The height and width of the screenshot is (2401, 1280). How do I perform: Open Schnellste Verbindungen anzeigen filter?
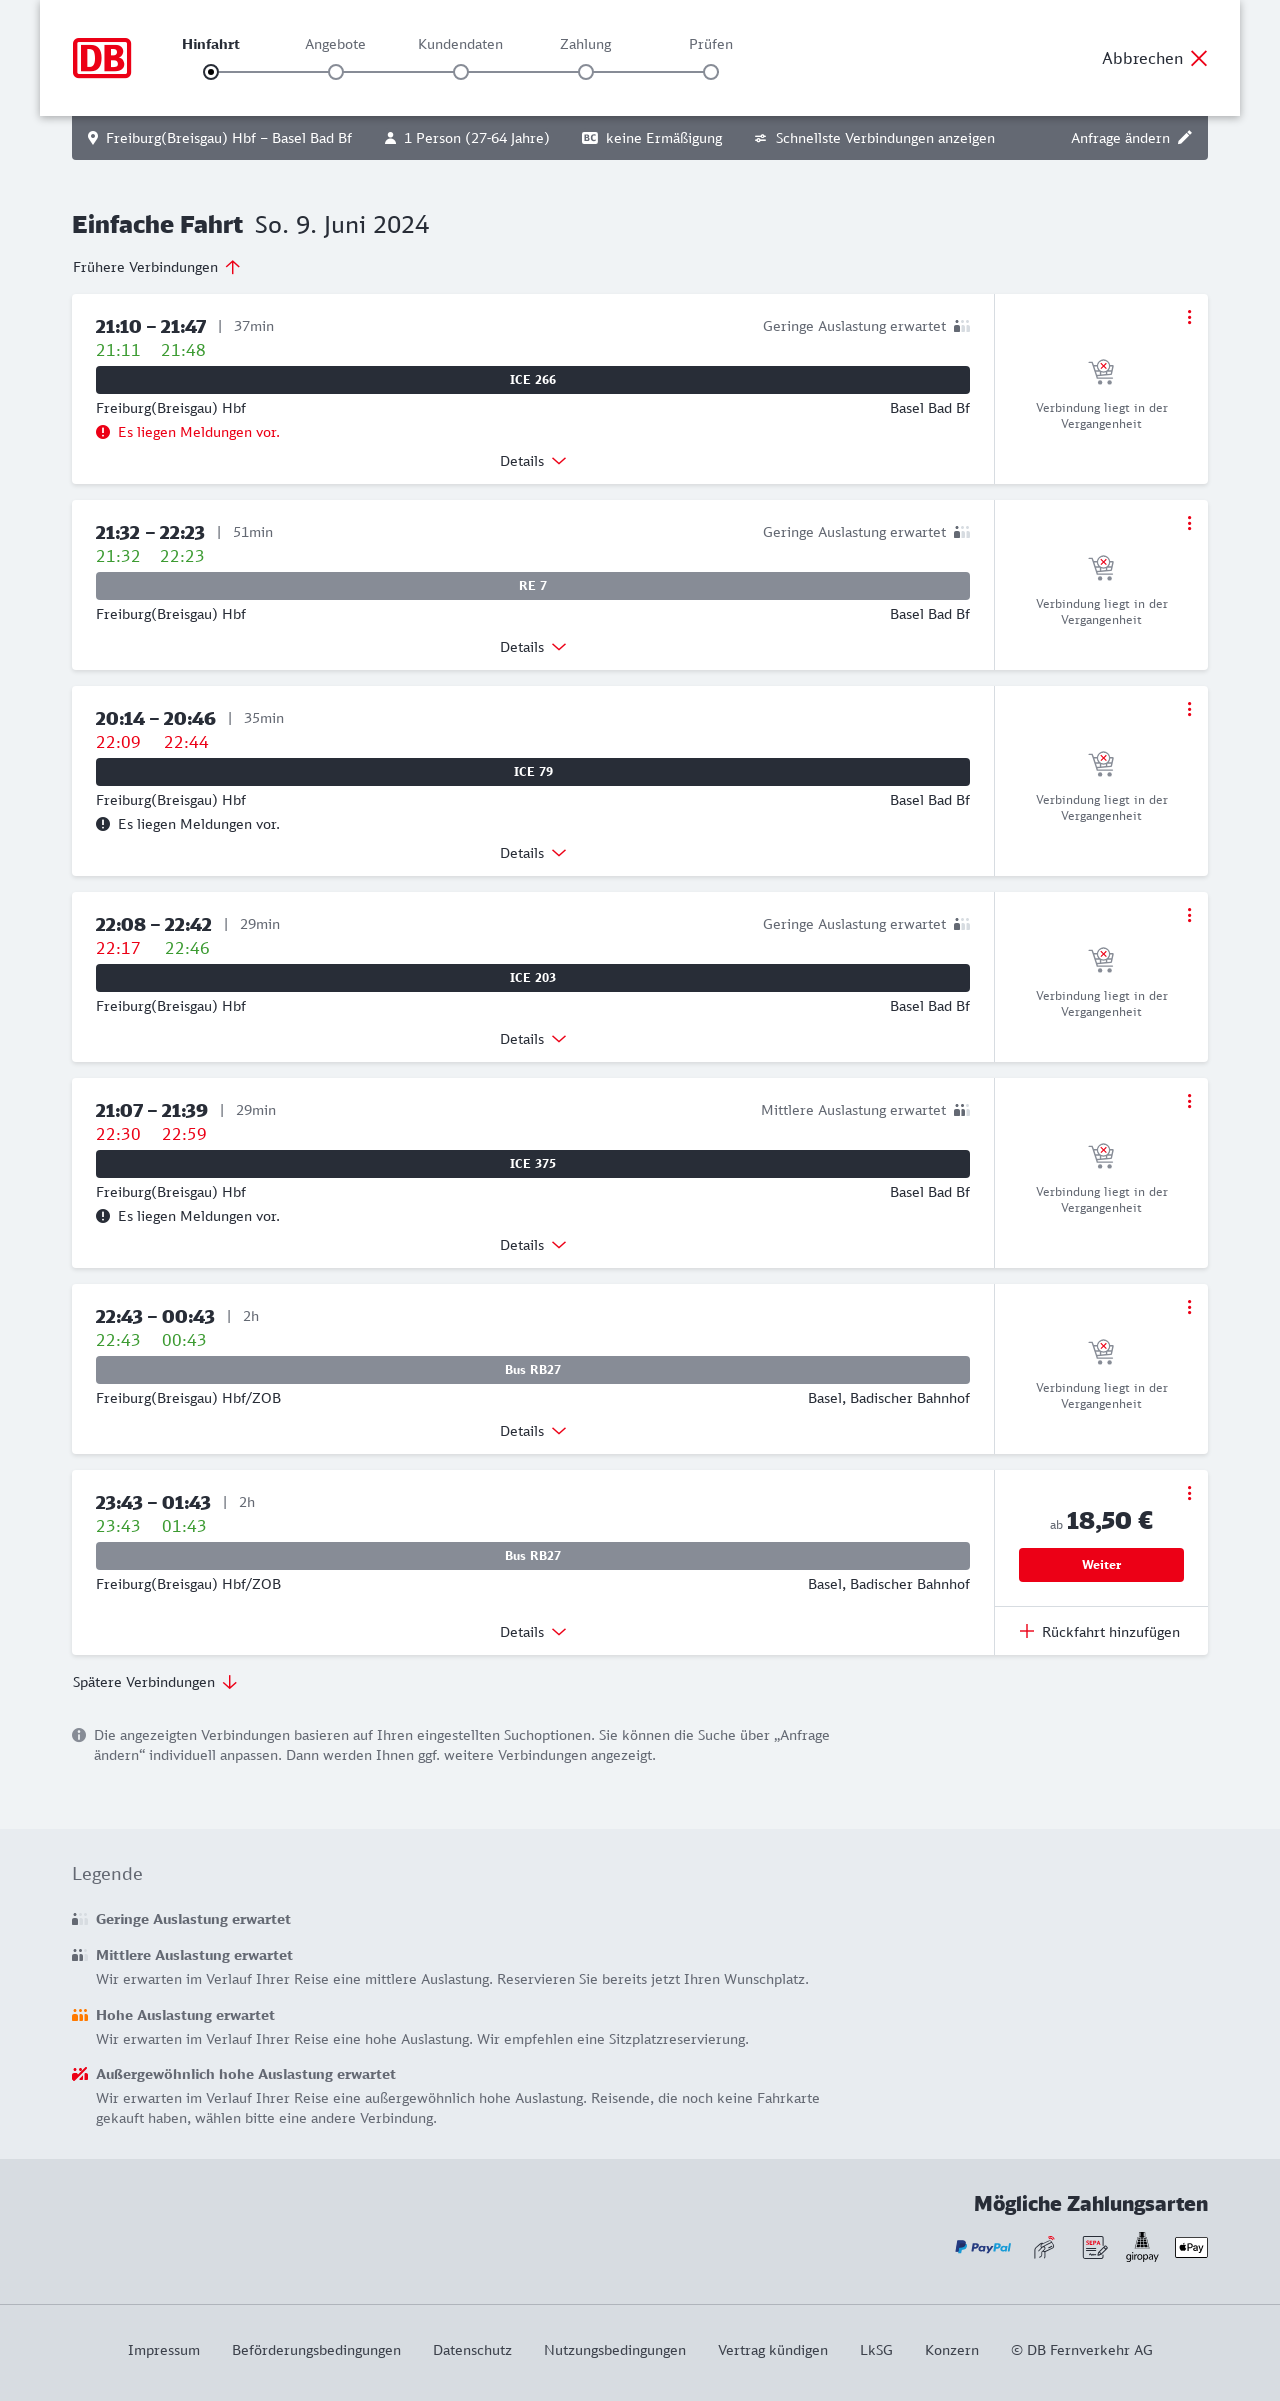coord(875,138)
